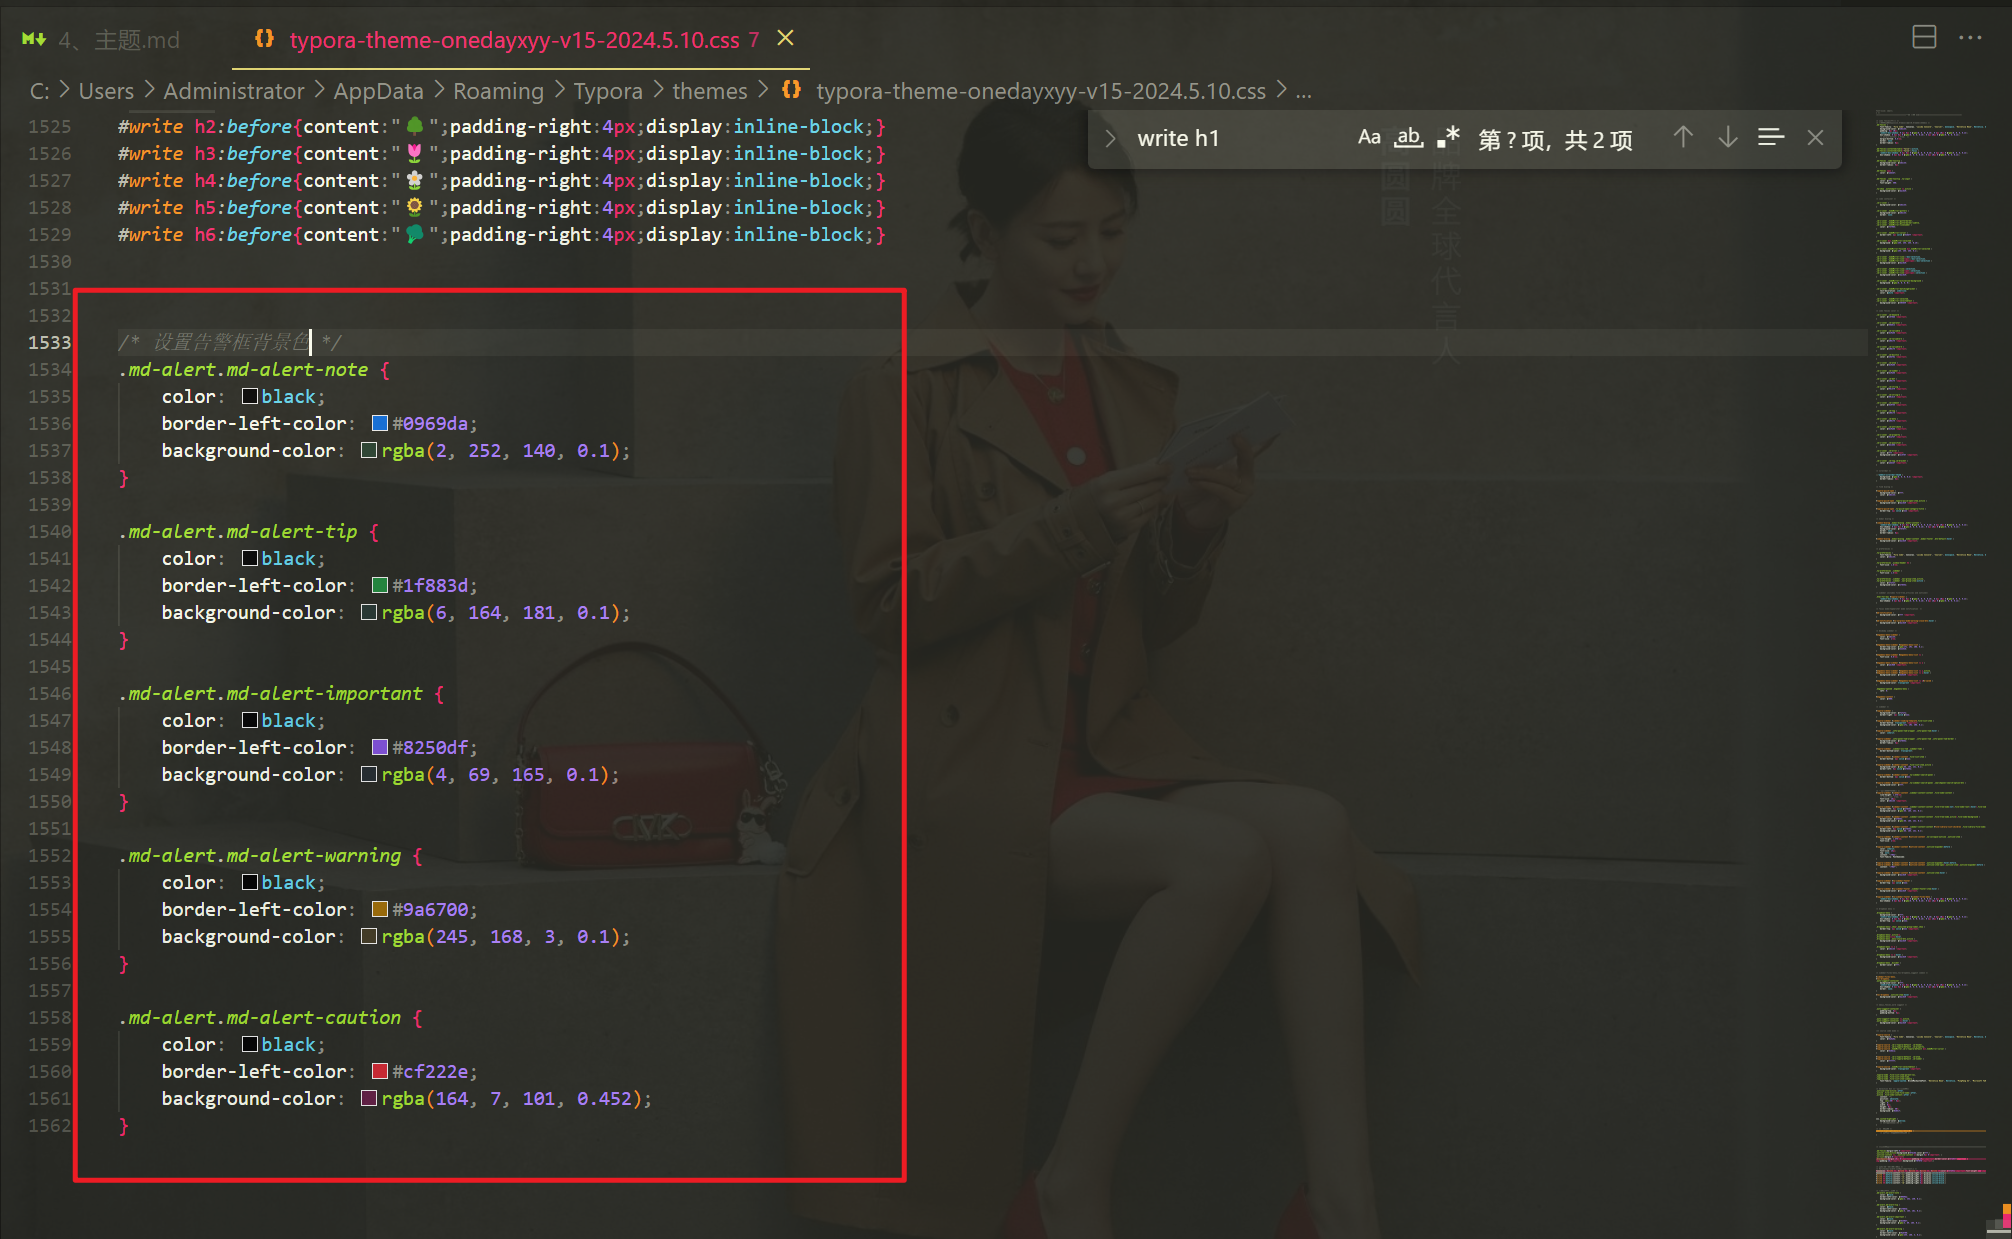Image resolution: width=2012 pixels, height=1239 pixels.
Task: Click the css braces icon on active tab
Action: pyautogui.click(x=264, y=39)
